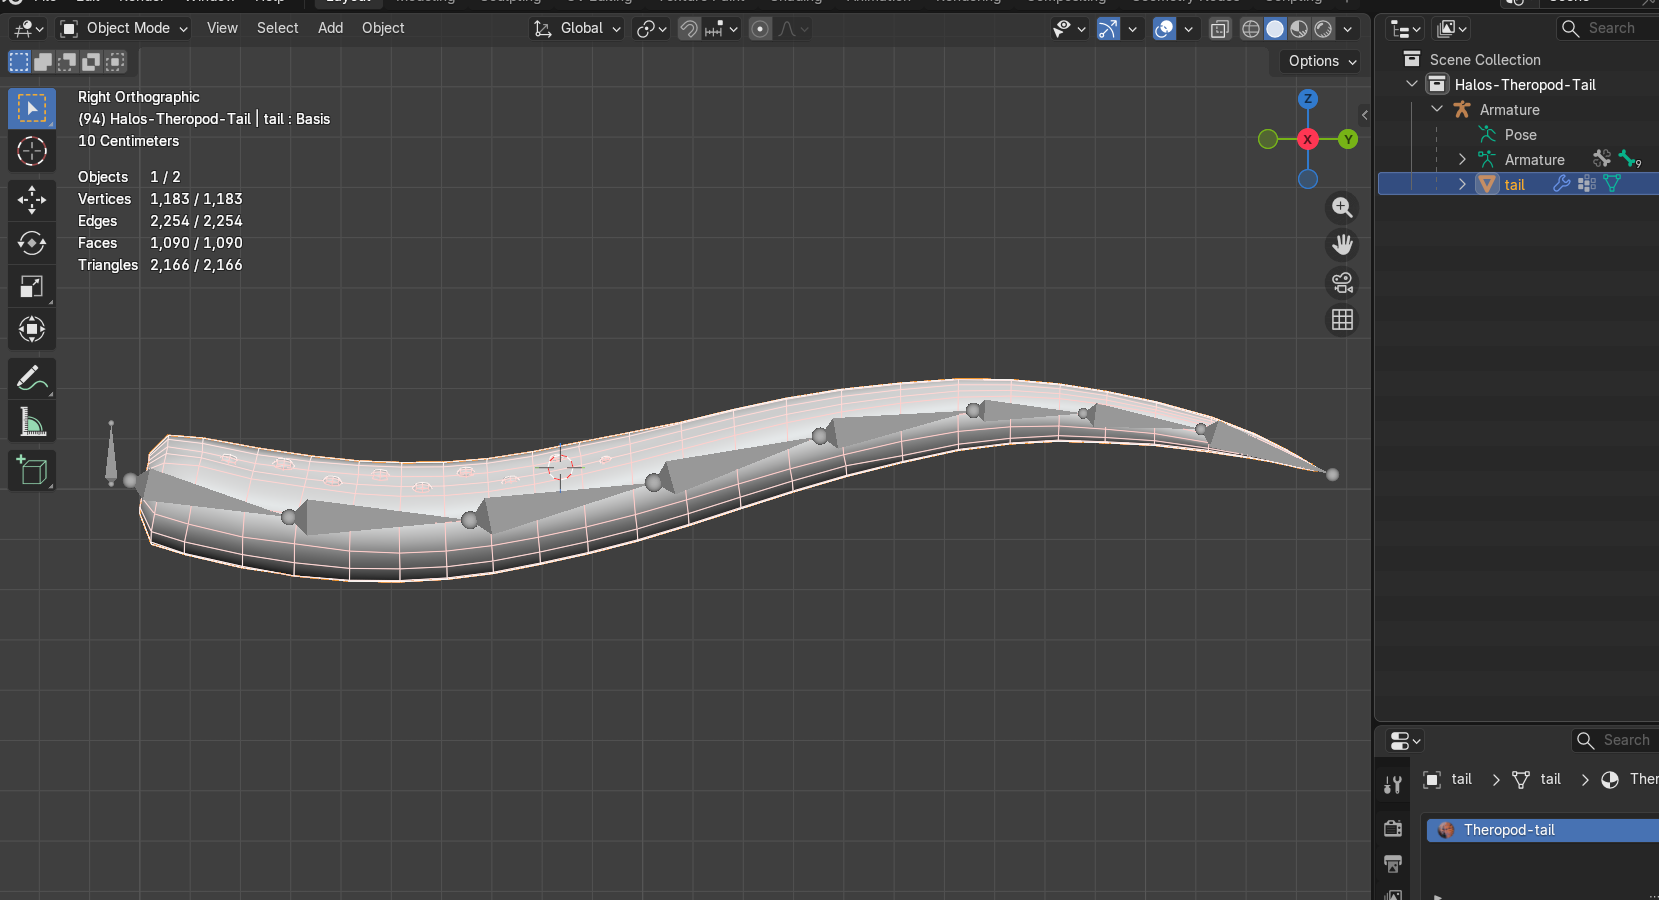Switch perspective/orthographic with grid icon
This screenshot has height=900, width=1659.
pos(1342,320)
